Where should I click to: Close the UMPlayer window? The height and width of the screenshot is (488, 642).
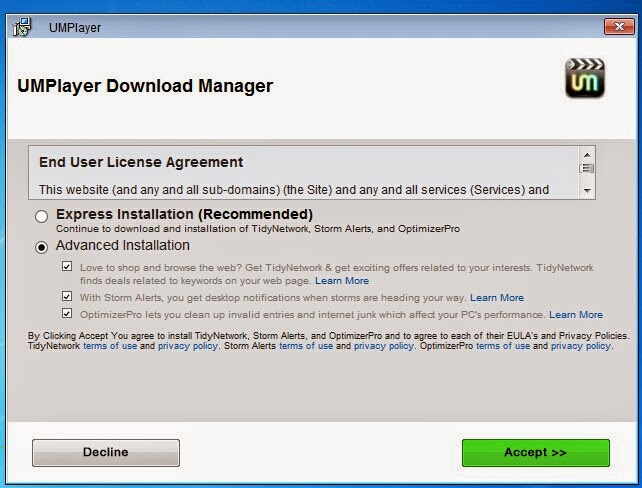pos(619,27)
